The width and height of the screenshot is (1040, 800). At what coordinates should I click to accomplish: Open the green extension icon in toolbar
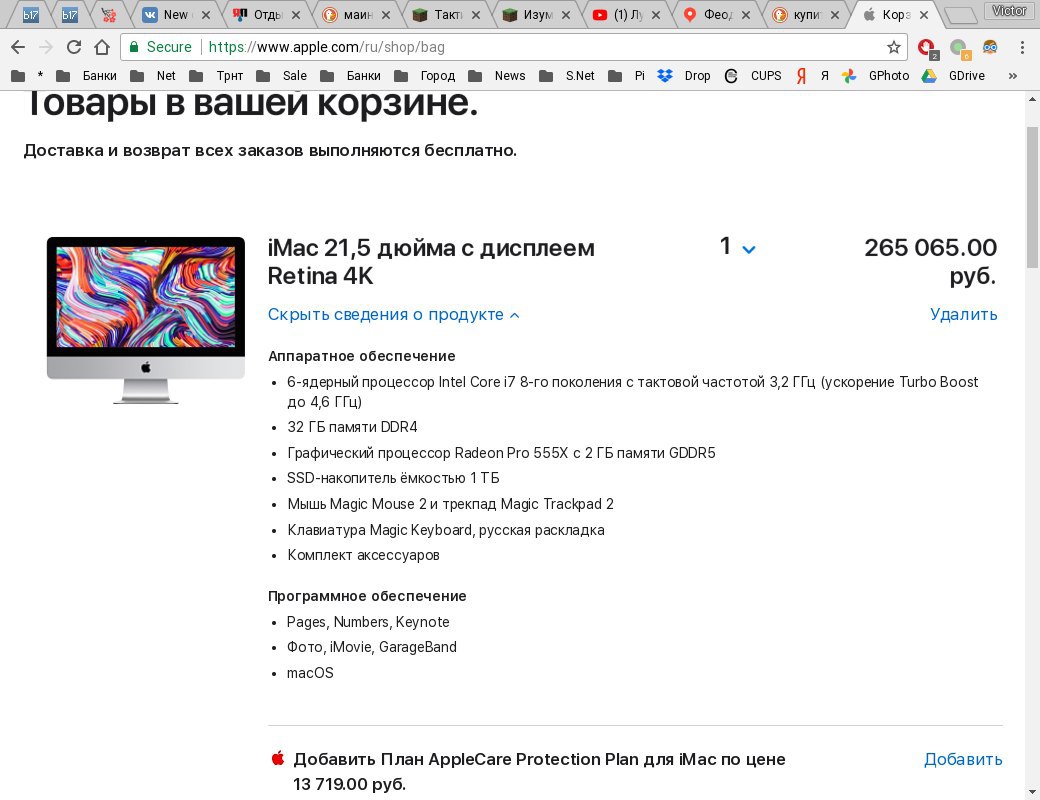[959, 48]
